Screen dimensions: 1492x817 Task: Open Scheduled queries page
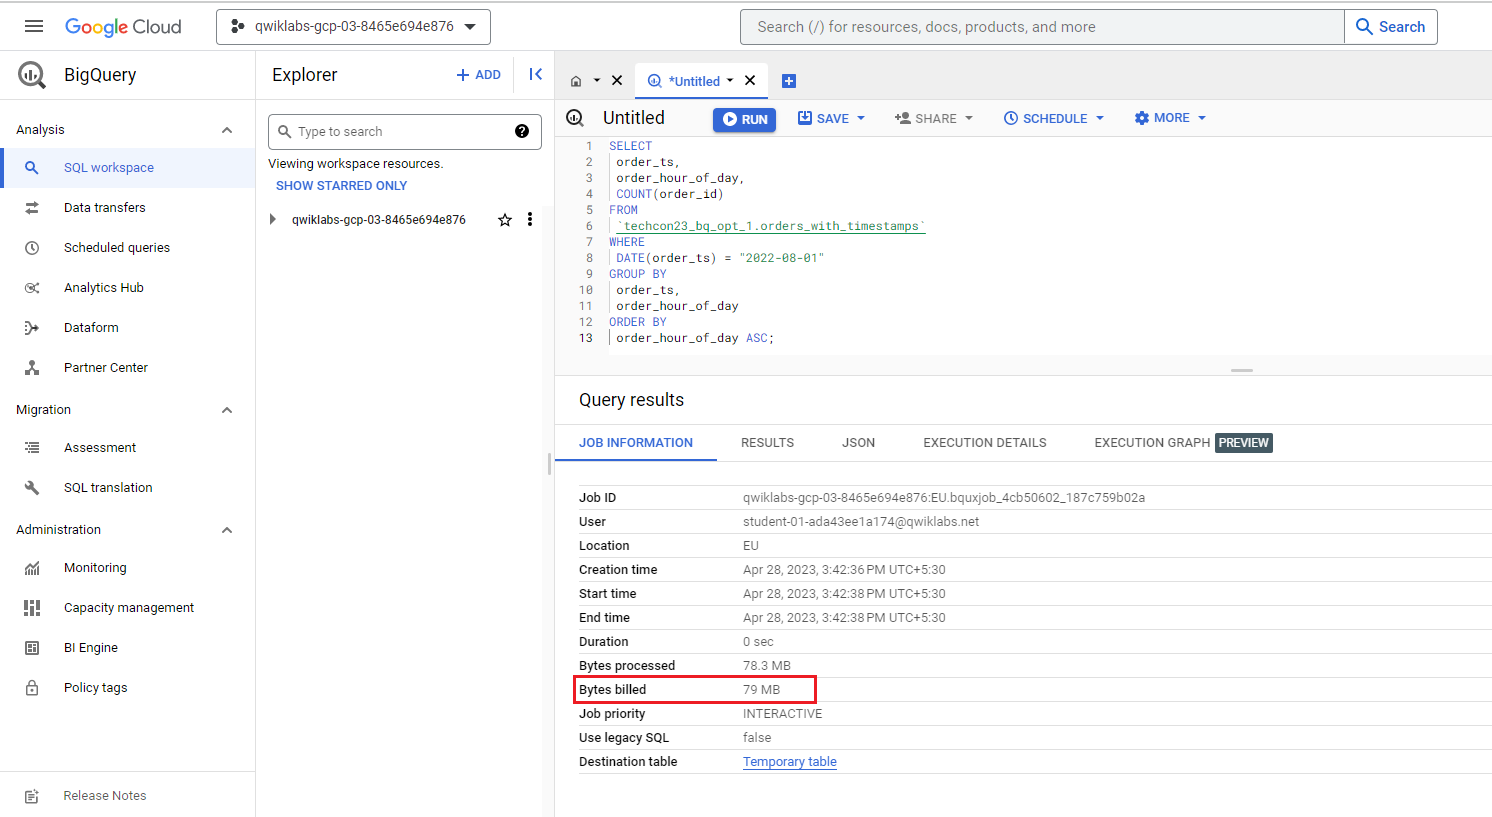coord(128,248)
